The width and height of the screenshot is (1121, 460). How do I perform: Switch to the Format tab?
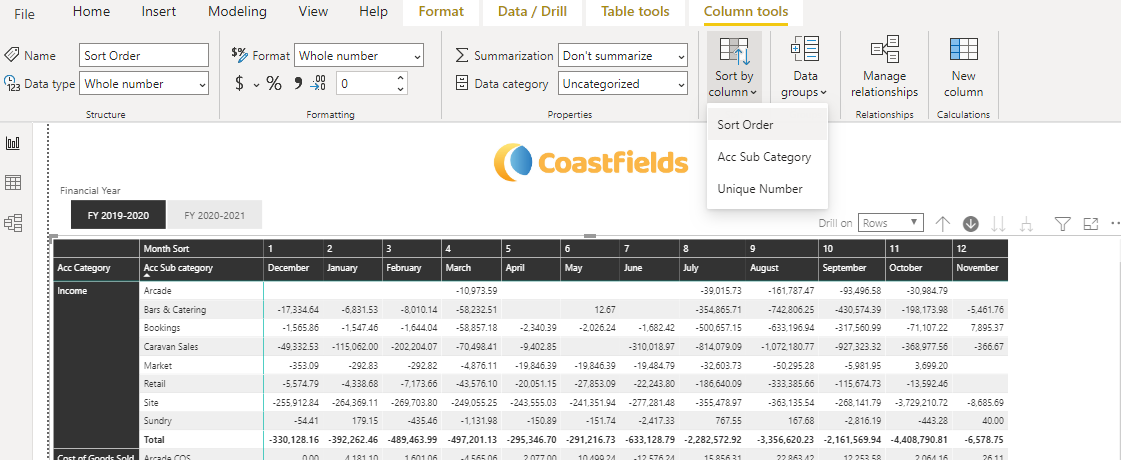pos(441,12)
